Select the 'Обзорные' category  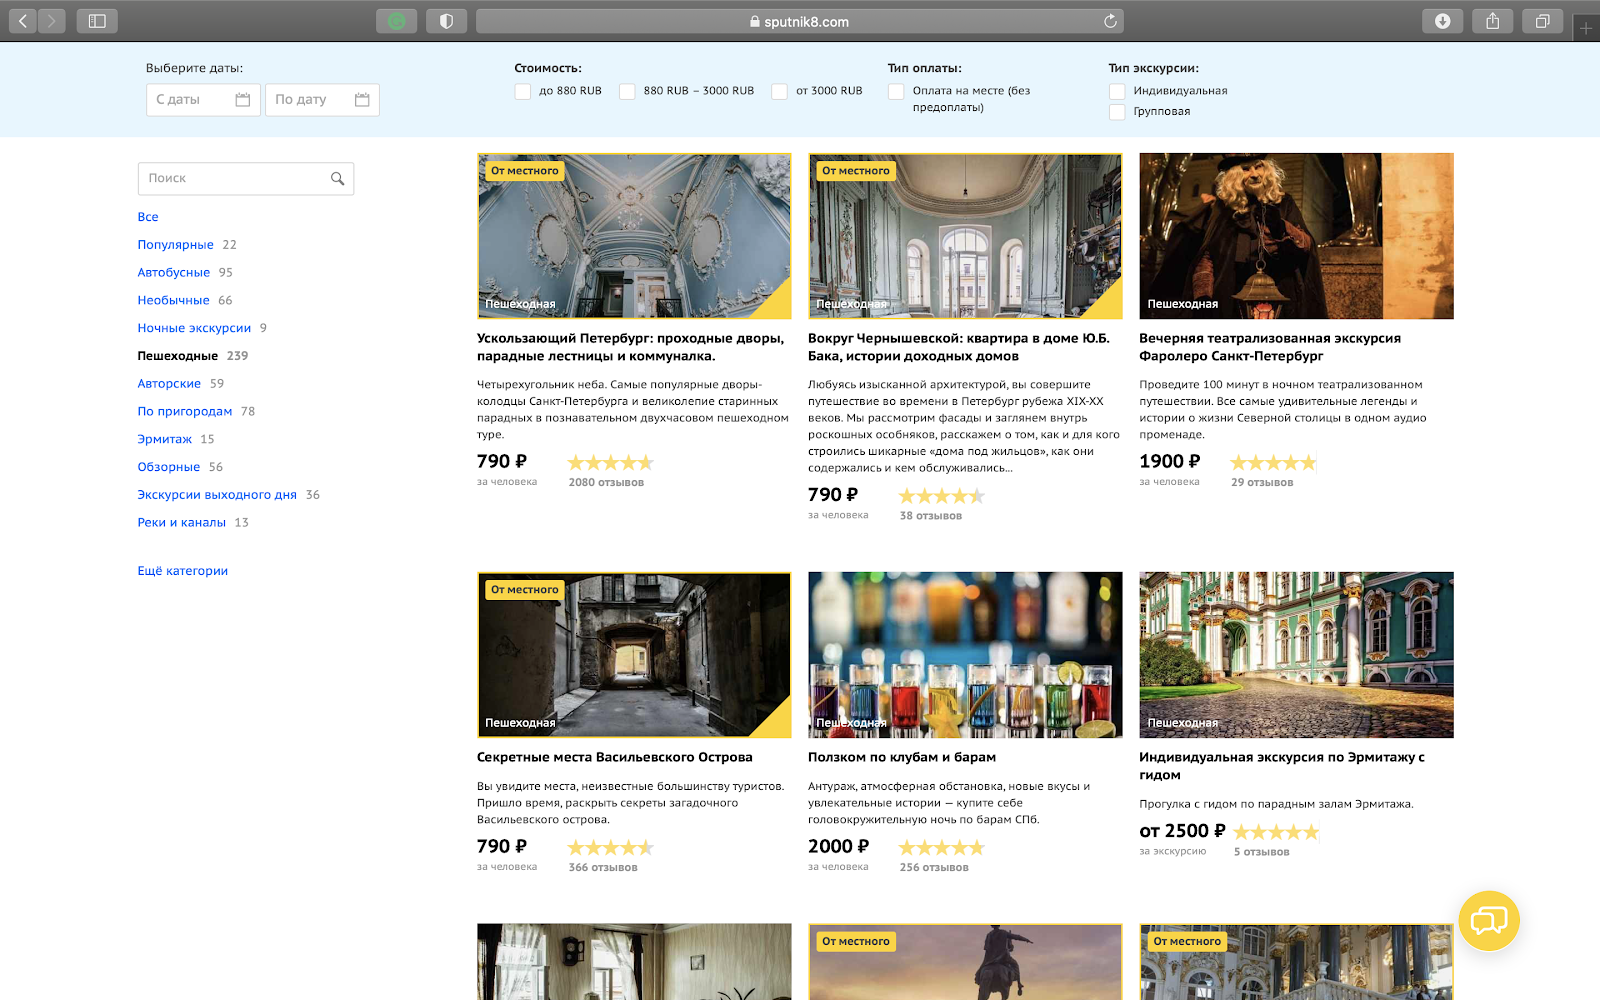pyautogui.click(x=169, y=467)
